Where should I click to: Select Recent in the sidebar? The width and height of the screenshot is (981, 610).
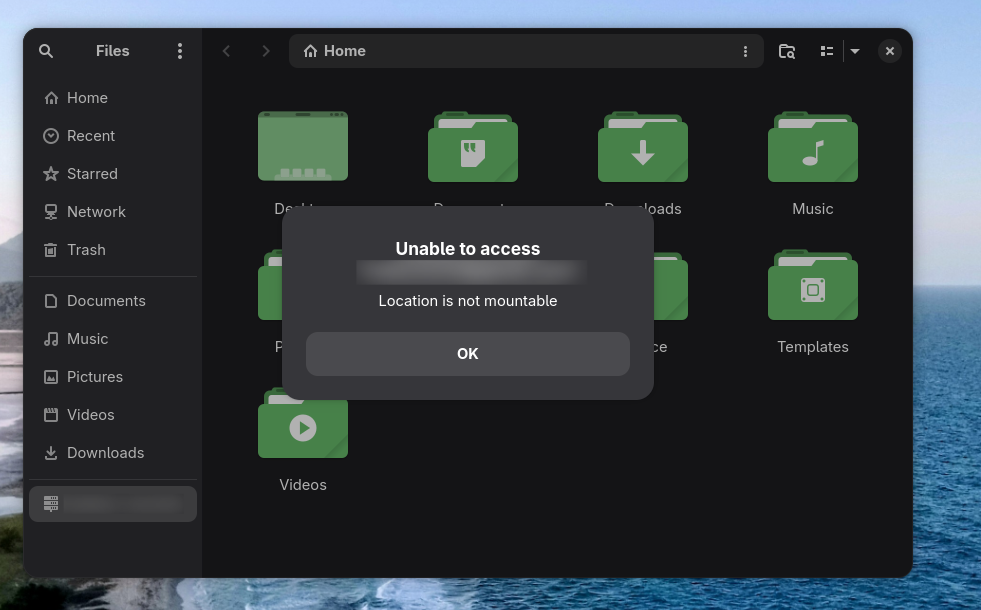coord(113,136)
